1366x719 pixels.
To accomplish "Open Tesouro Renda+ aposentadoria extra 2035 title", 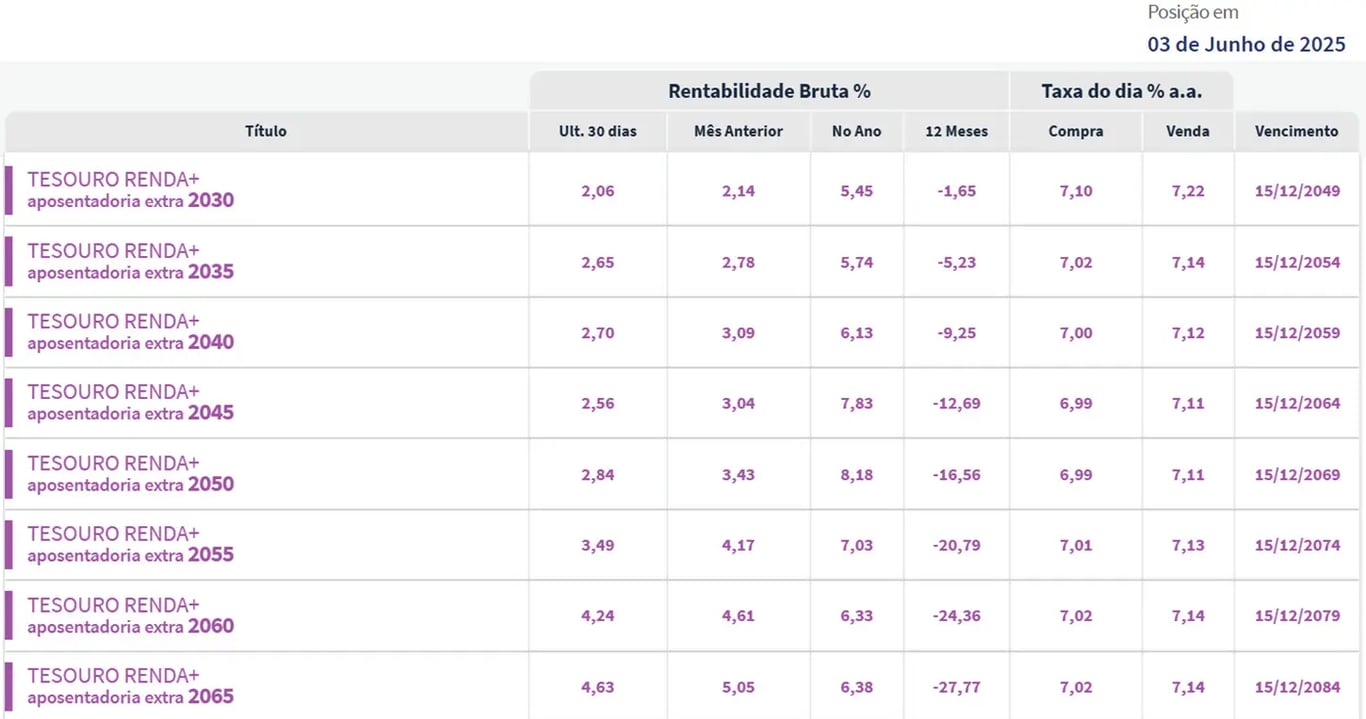I will point(130,261).
